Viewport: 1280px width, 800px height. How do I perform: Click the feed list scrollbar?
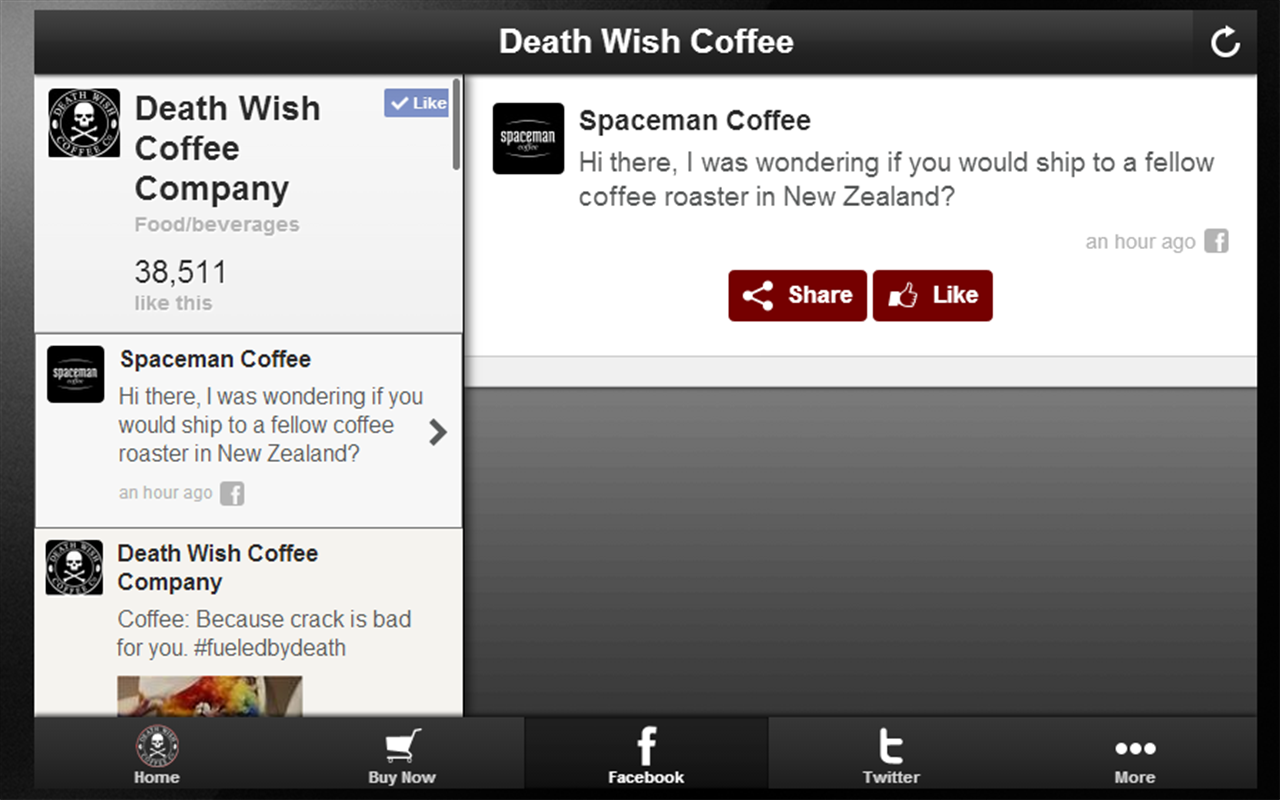coord(457,125)
